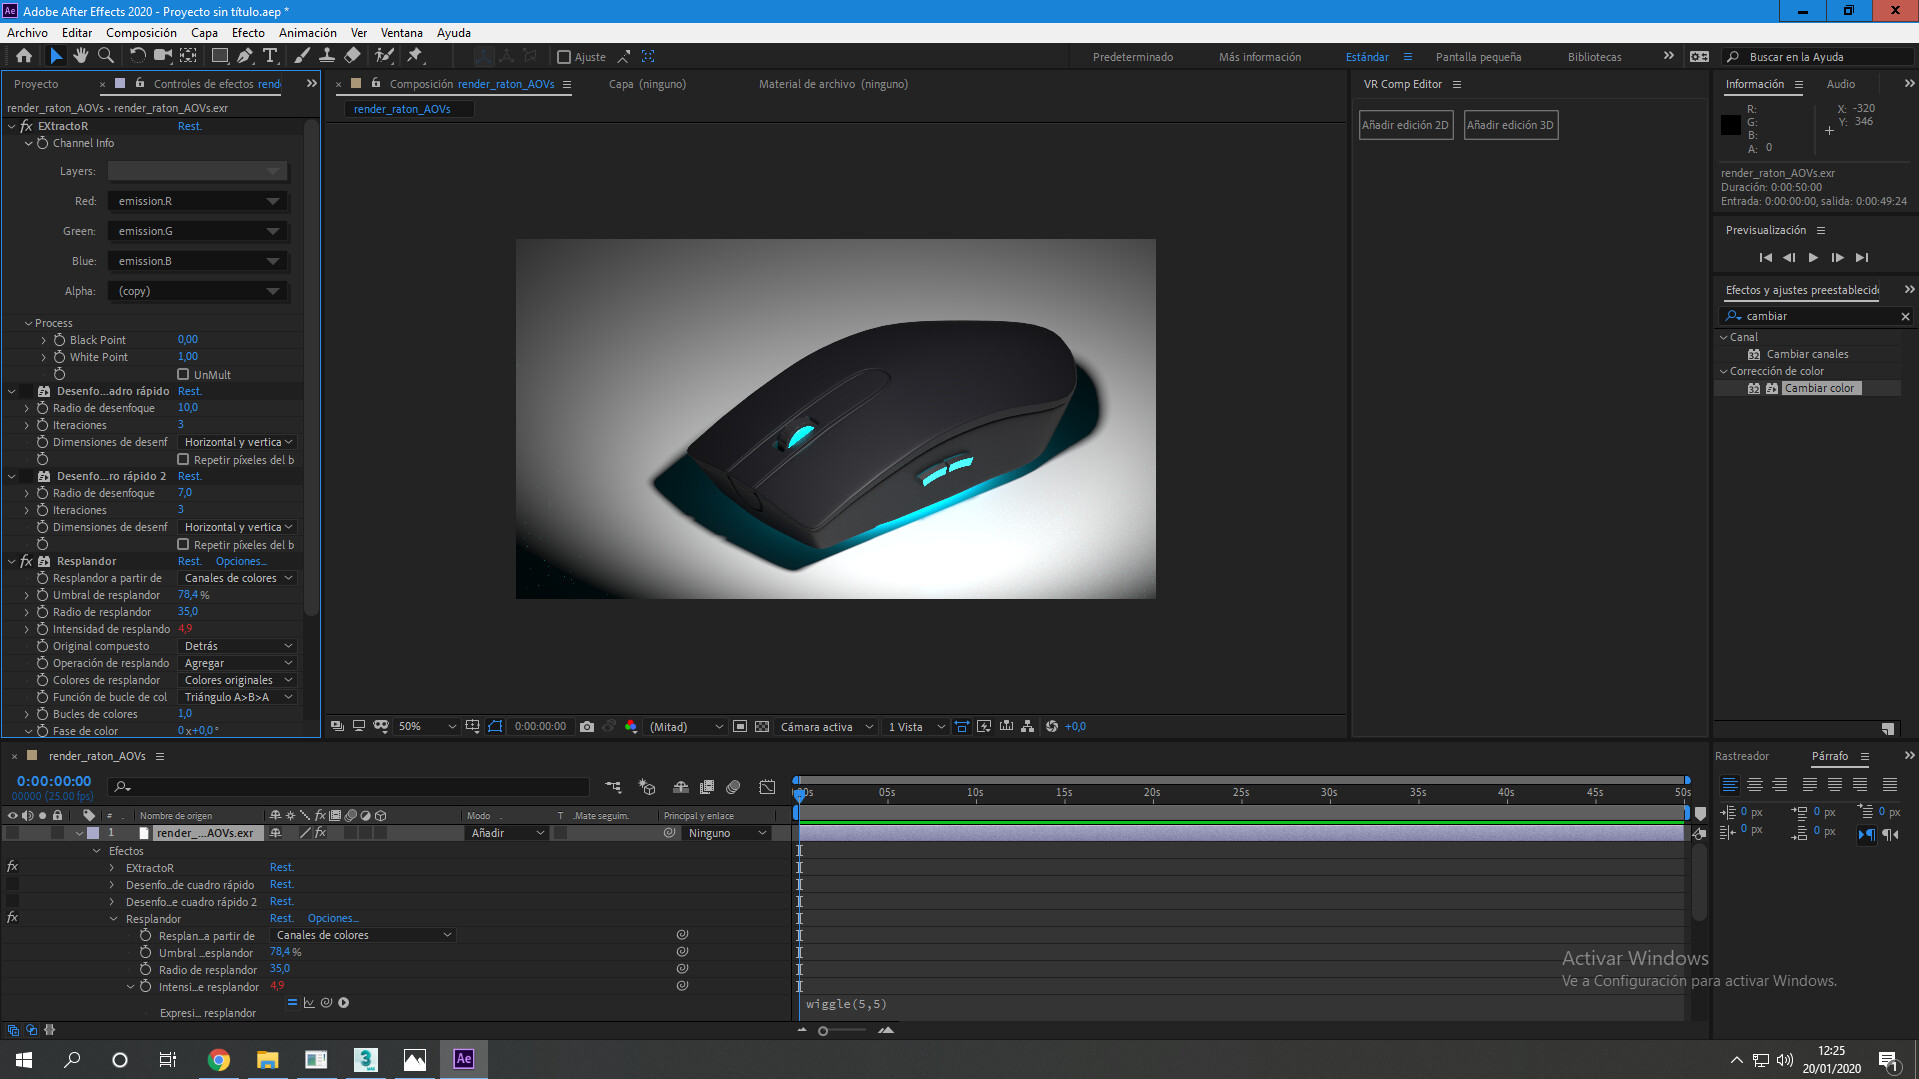Screen dimensions: 1919x1079
Task: Click the color swatch in Información panel
Action: (1731, 125)
